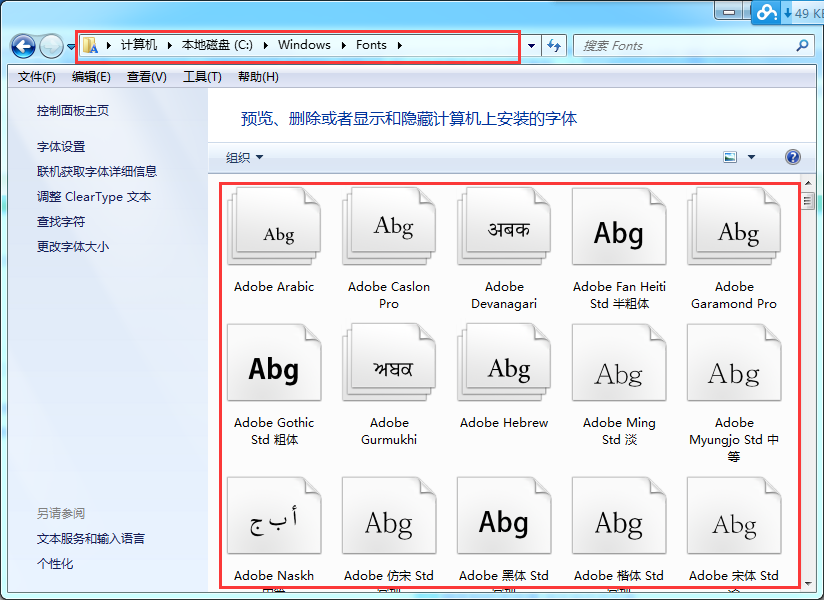Open view options dropdown arrow
Screen dimensions: 824x600
click(751, 157)
